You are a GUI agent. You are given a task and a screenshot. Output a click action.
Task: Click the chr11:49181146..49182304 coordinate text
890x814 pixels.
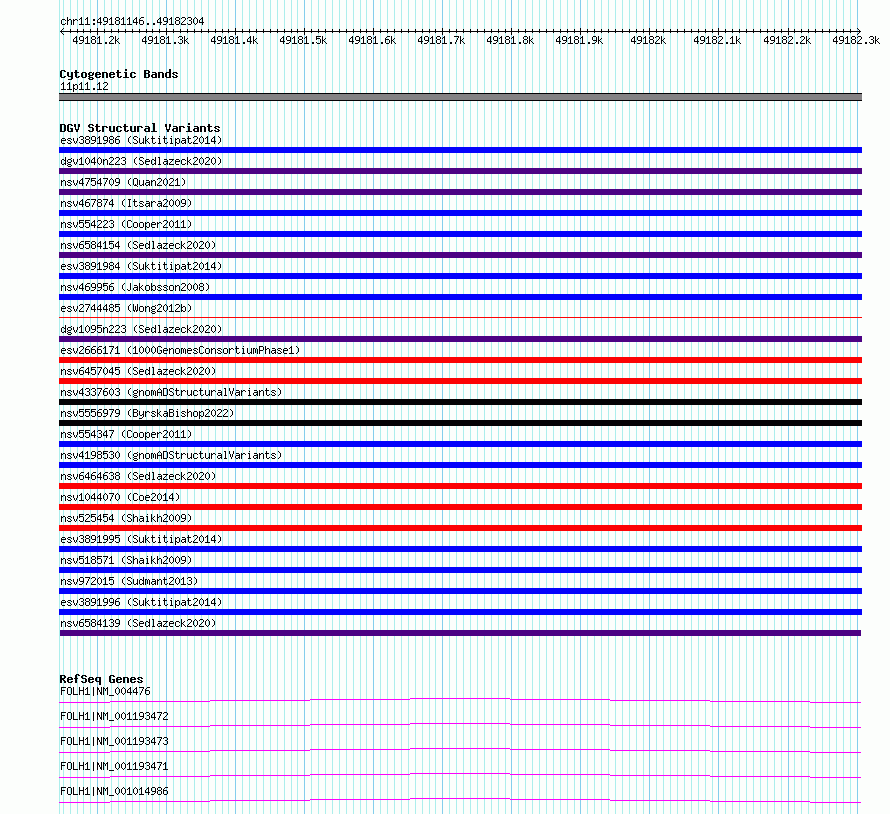(x=132, y=21)
